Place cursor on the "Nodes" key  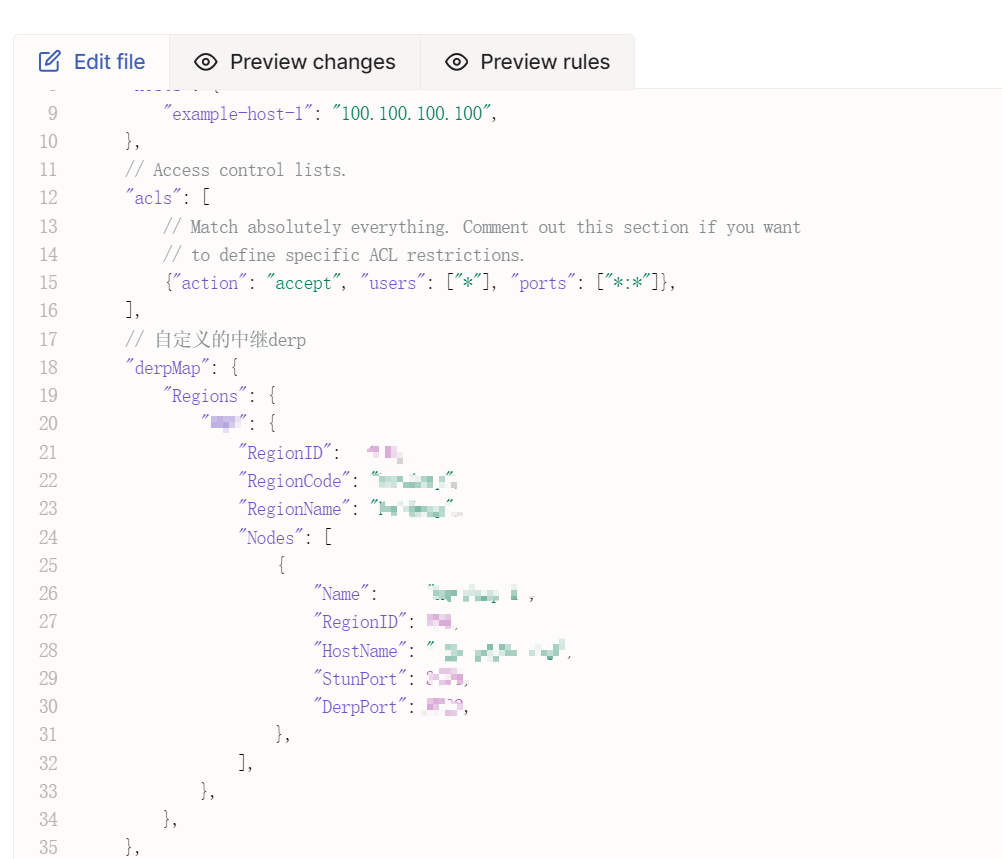pyautogui.click(x=271, y=538)
